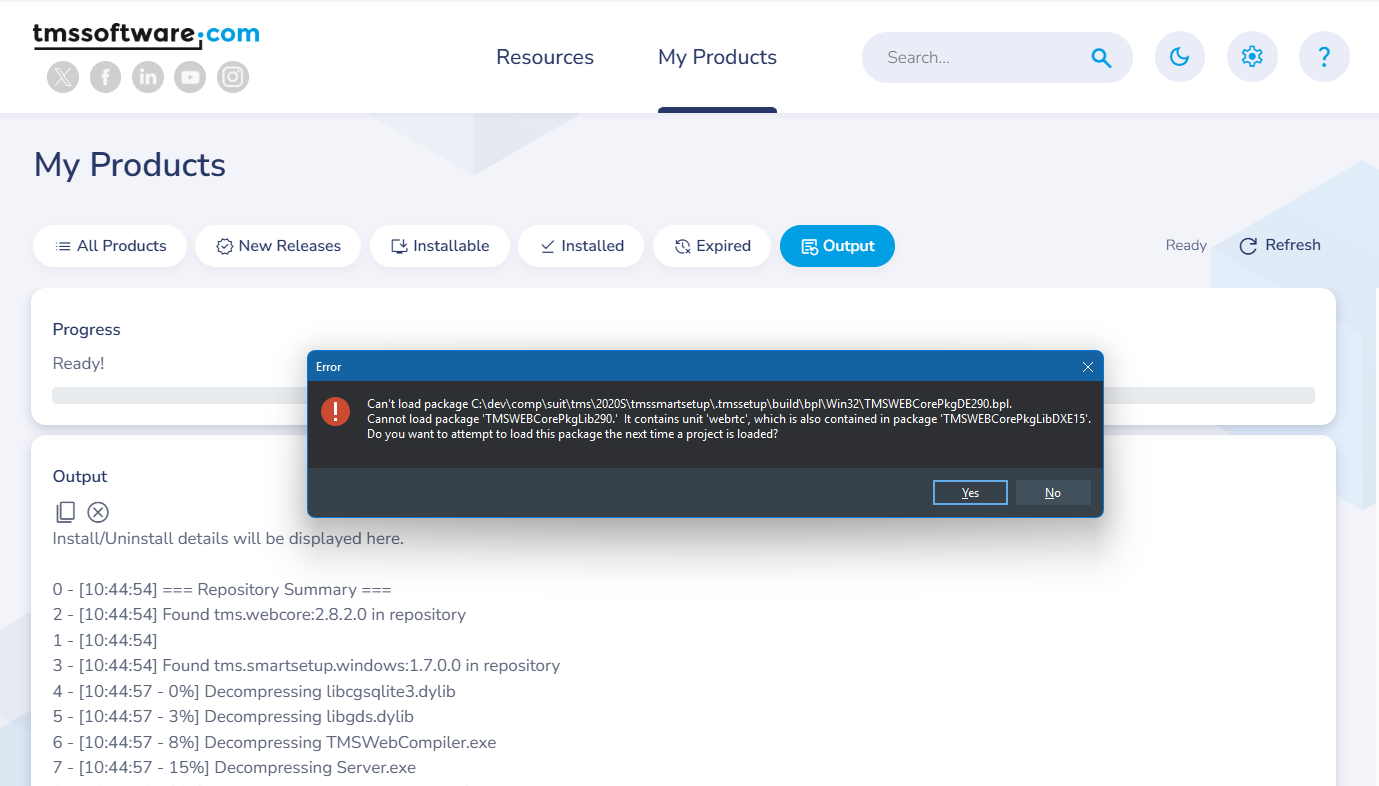Show the All Products tab
The image size is (1379, 786).
pos(110,246)
